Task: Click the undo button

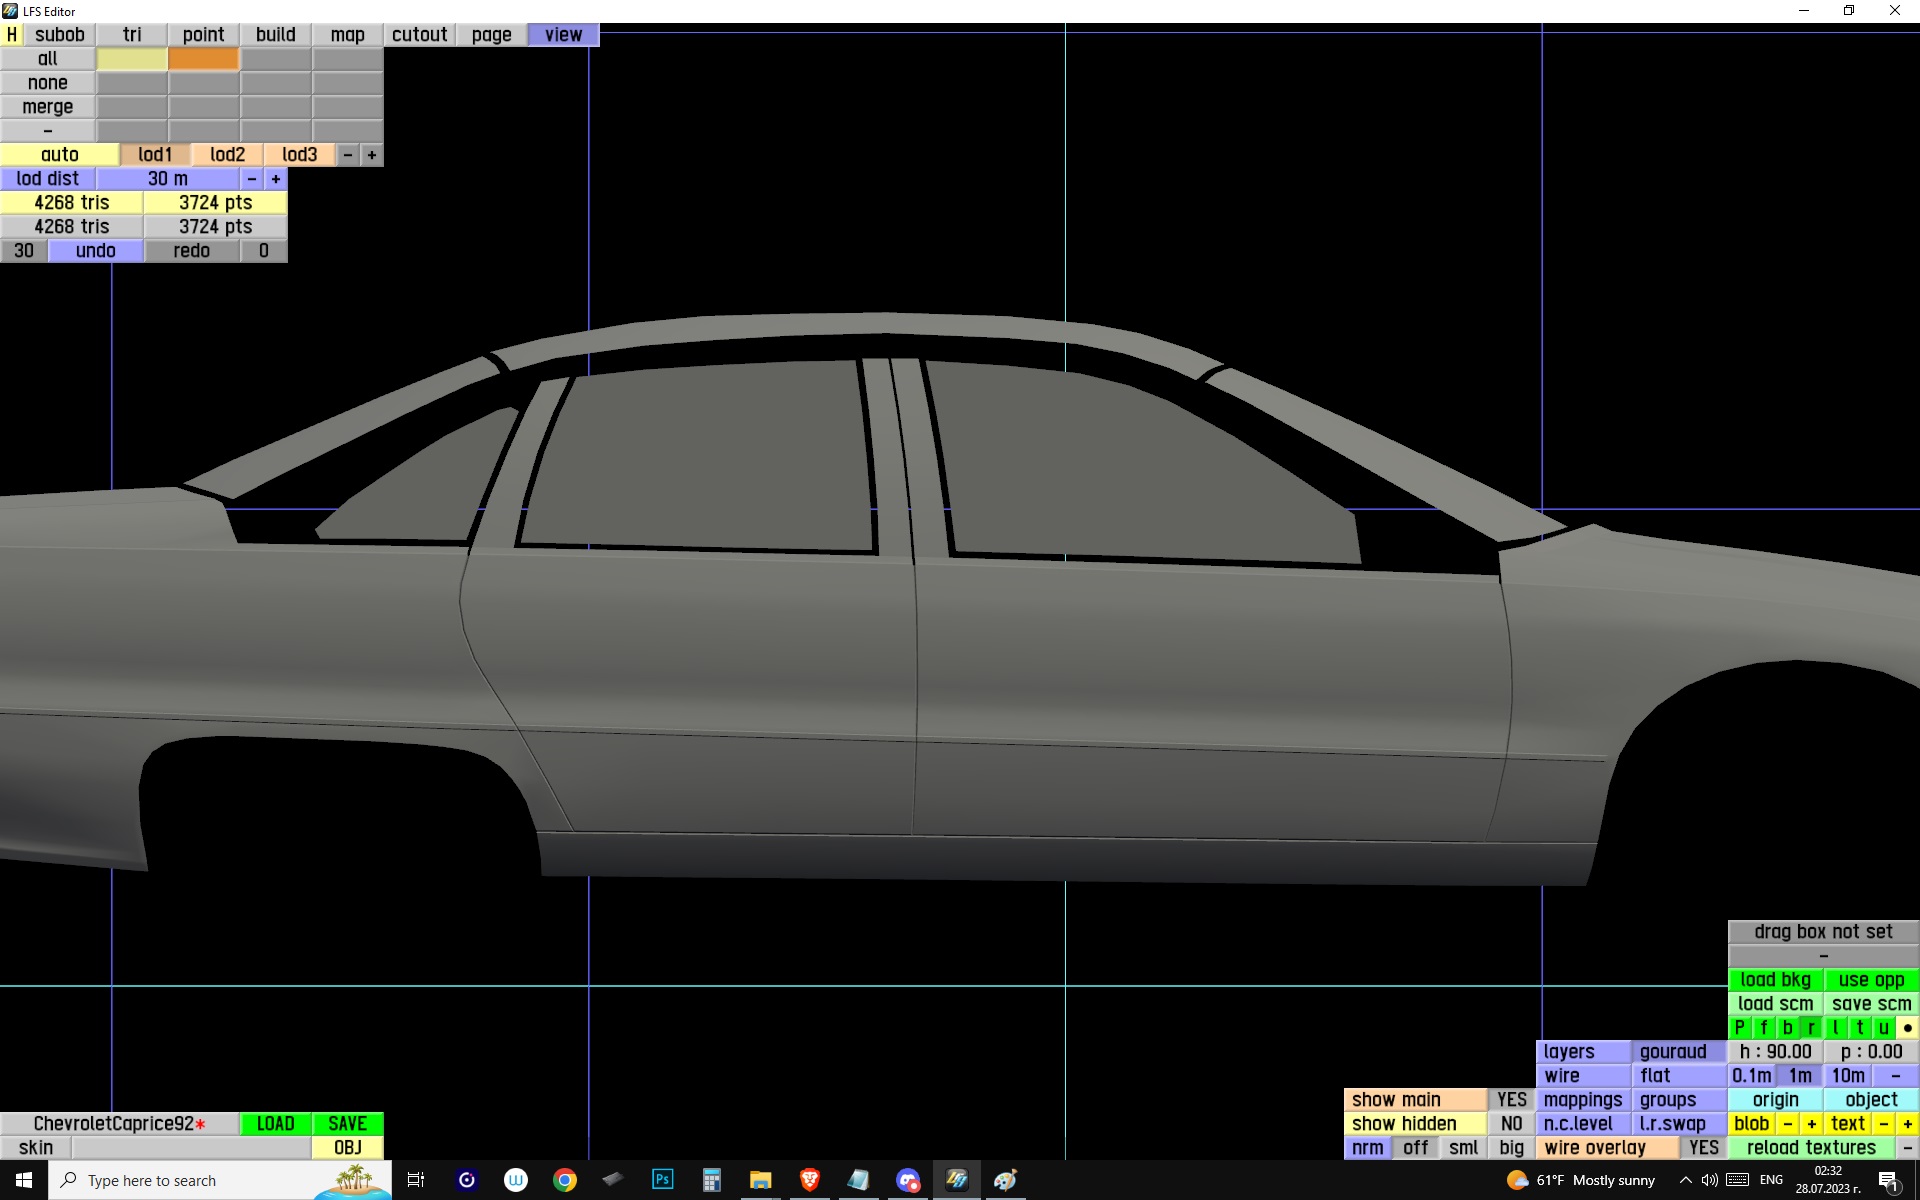Action: [x=96, y=251]
